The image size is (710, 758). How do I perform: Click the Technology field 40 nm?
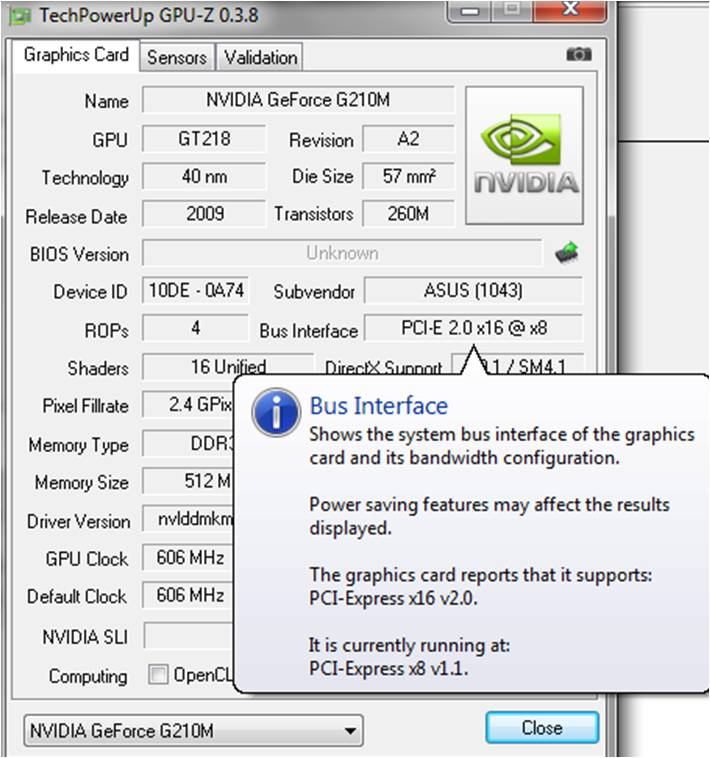click(204, 176)
